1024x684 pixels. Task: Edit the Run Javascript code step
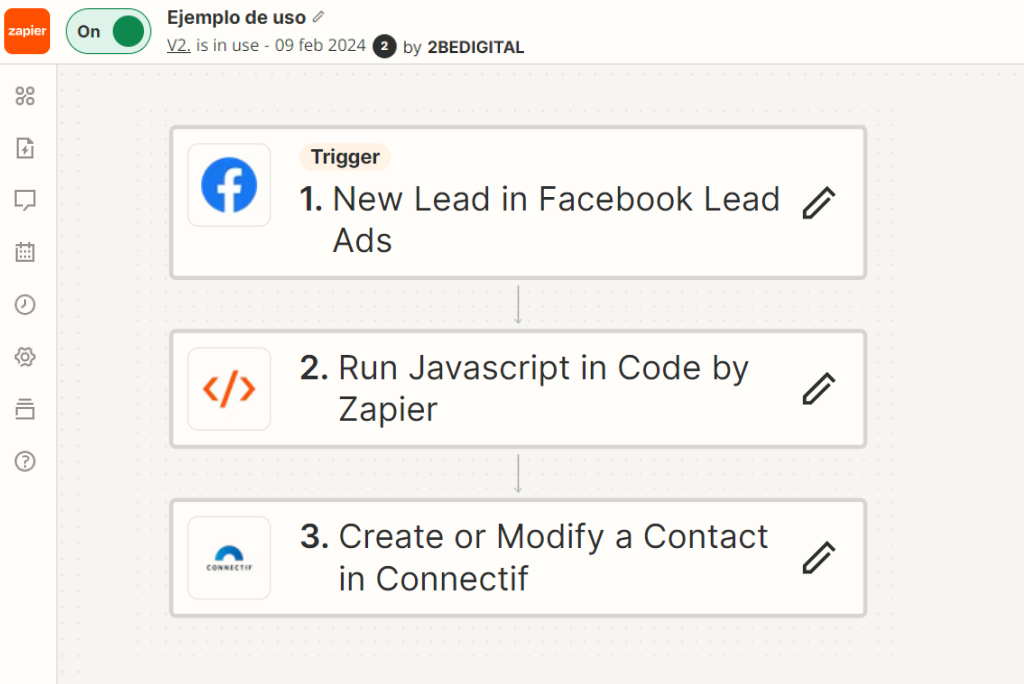click(818, 388)
